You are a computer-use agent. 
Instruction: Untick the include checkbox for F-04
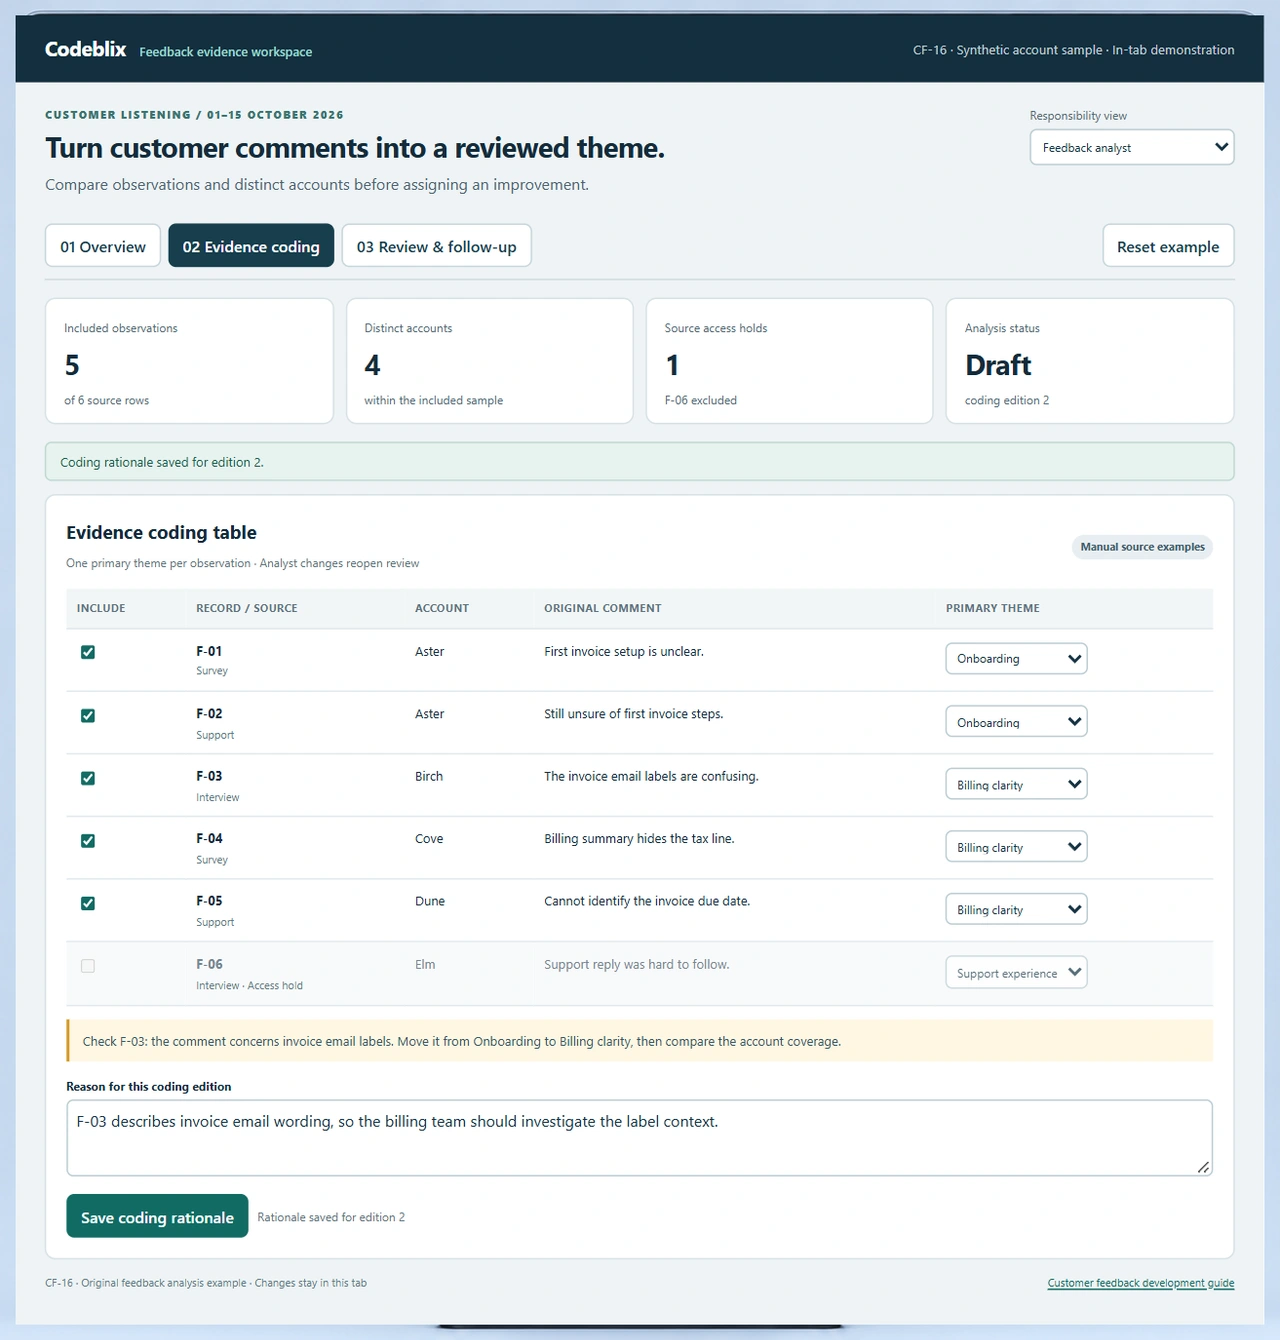(88, 841)
